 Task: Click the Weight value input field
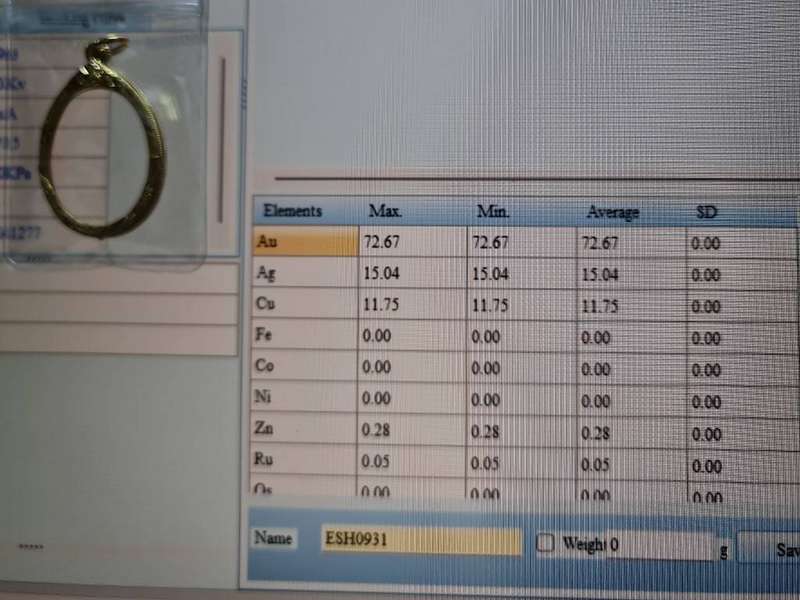pyautogui.click(x=660, y=545)
